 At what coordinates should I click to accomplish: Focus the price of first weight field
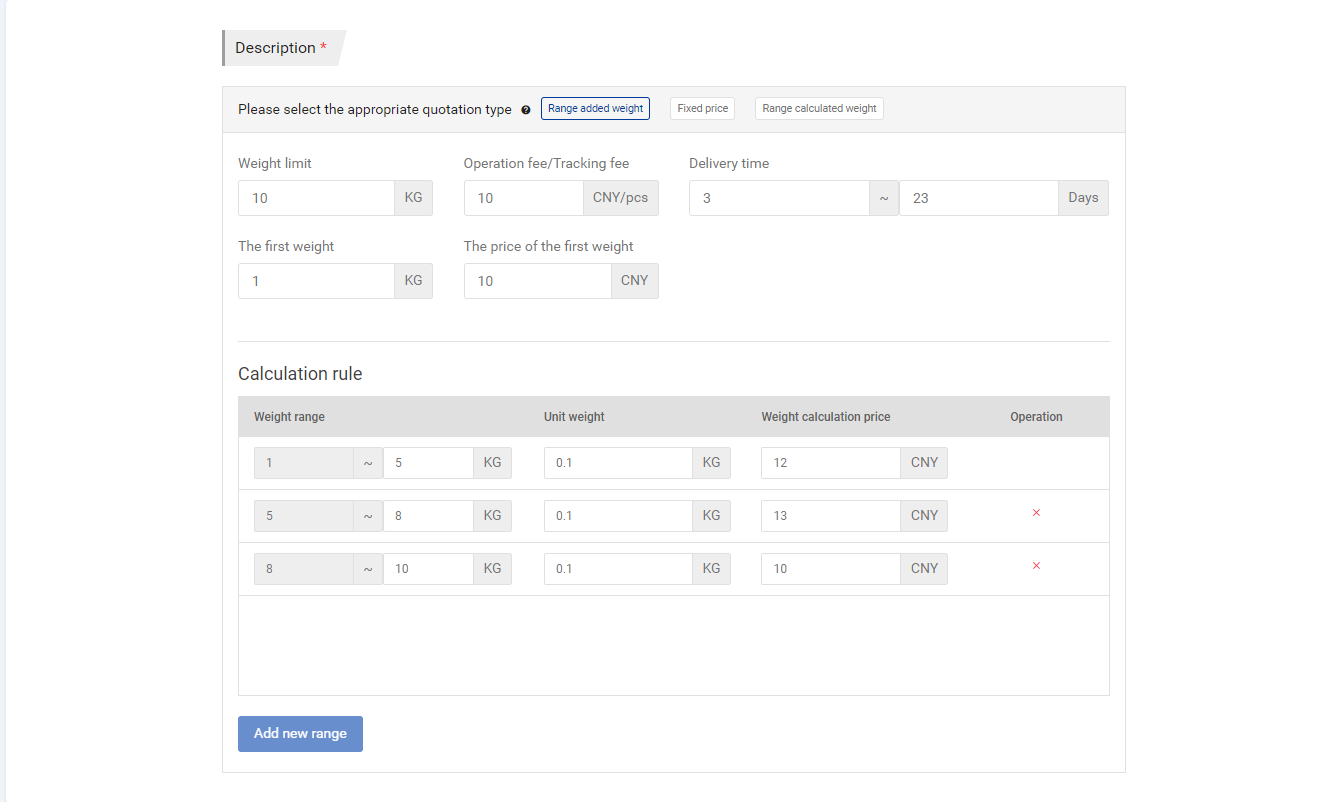pyautogui.click(x=537, y=281)
